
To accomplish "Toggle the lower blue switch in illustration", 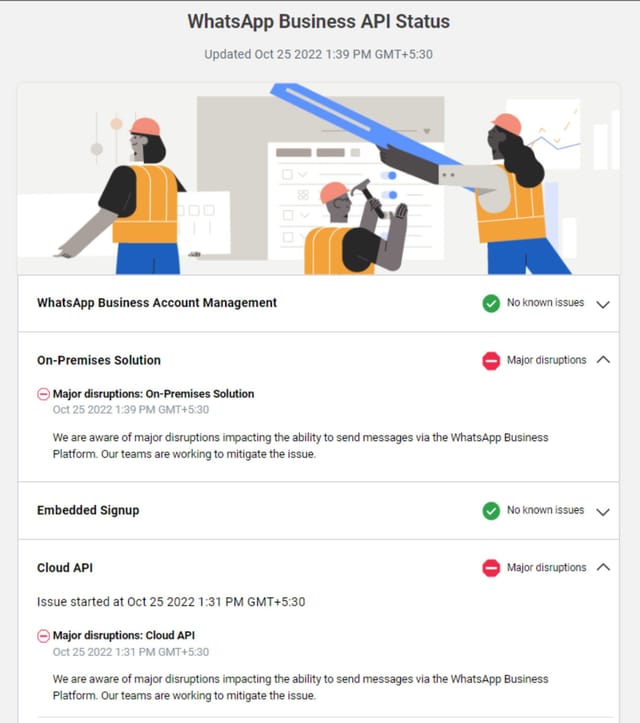I will tap(390, 195).
